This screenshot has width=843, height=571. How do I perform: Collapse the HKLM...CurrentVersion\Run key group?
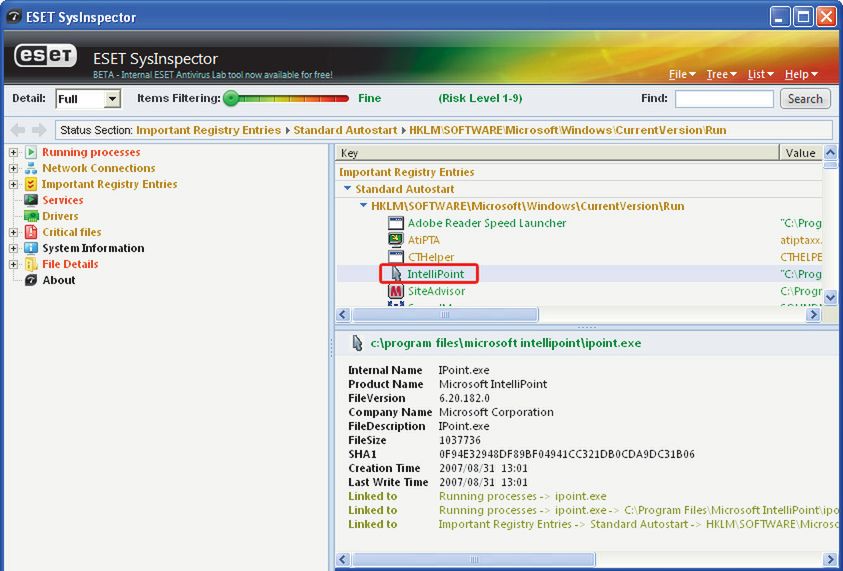click(363, 205)
